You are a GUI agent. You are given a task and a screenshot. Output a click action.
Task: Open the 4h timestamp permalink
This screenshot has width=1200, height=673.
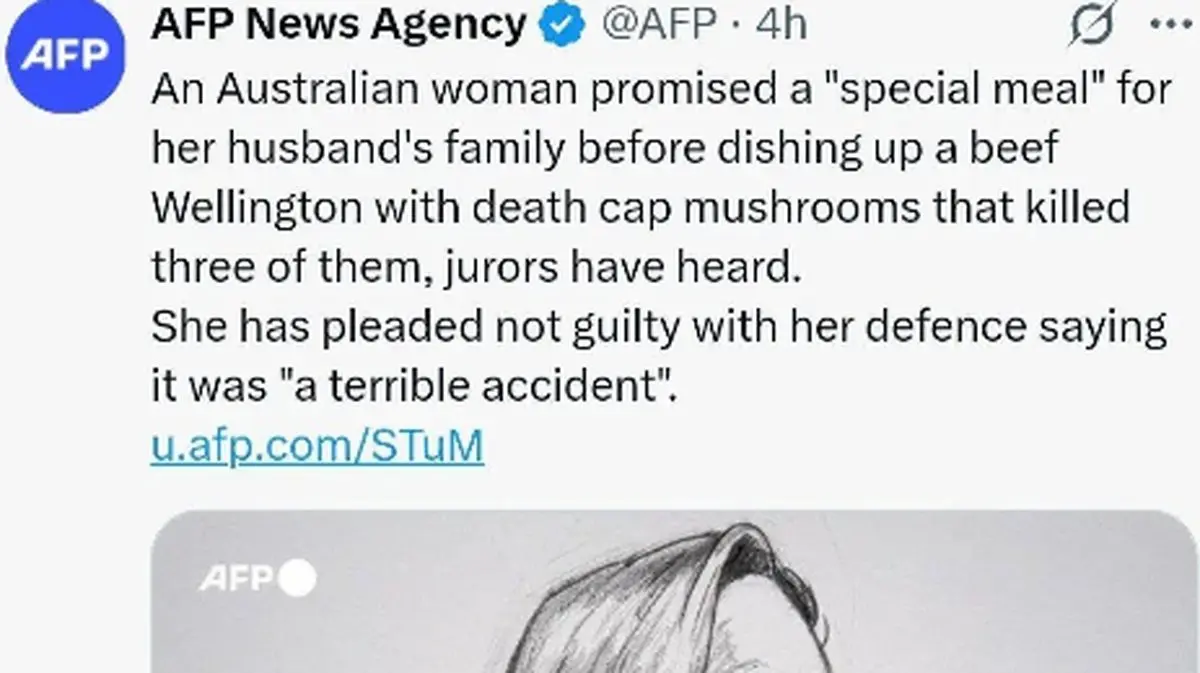point(781,24)
